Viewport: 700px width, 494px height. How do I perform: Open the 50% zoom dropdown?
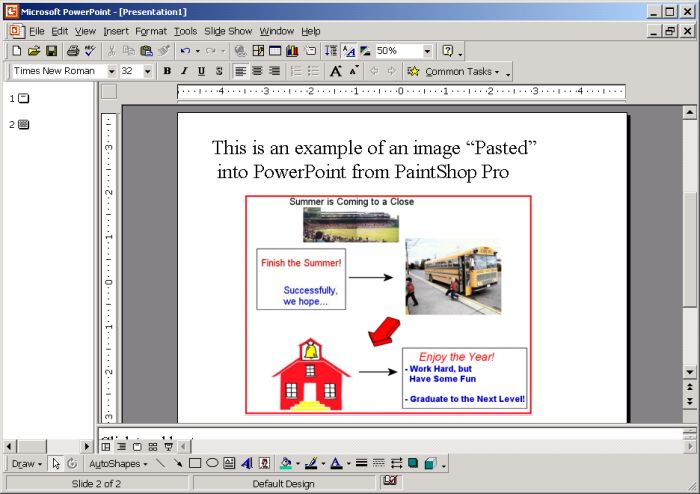point(427,51)
